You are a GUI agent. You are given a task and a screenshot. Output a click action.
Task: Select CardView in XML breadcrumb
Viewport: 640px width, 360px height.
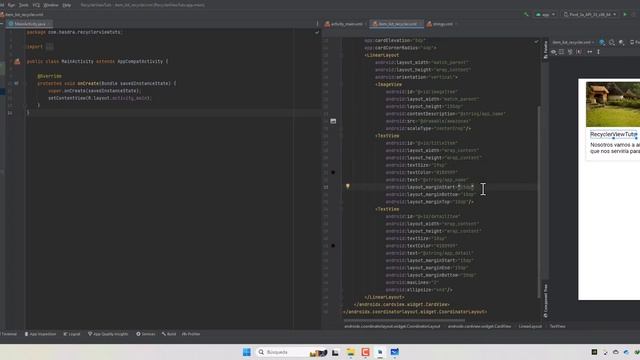tap(479, 327)
